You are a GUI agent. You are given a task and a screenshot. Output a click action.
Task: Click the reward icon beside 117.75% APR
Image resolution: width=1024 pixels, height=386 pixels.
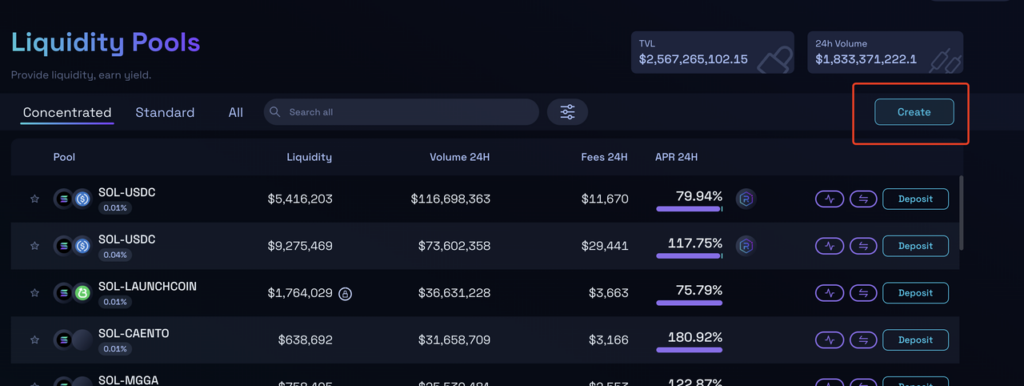click(x=746, y=246)
